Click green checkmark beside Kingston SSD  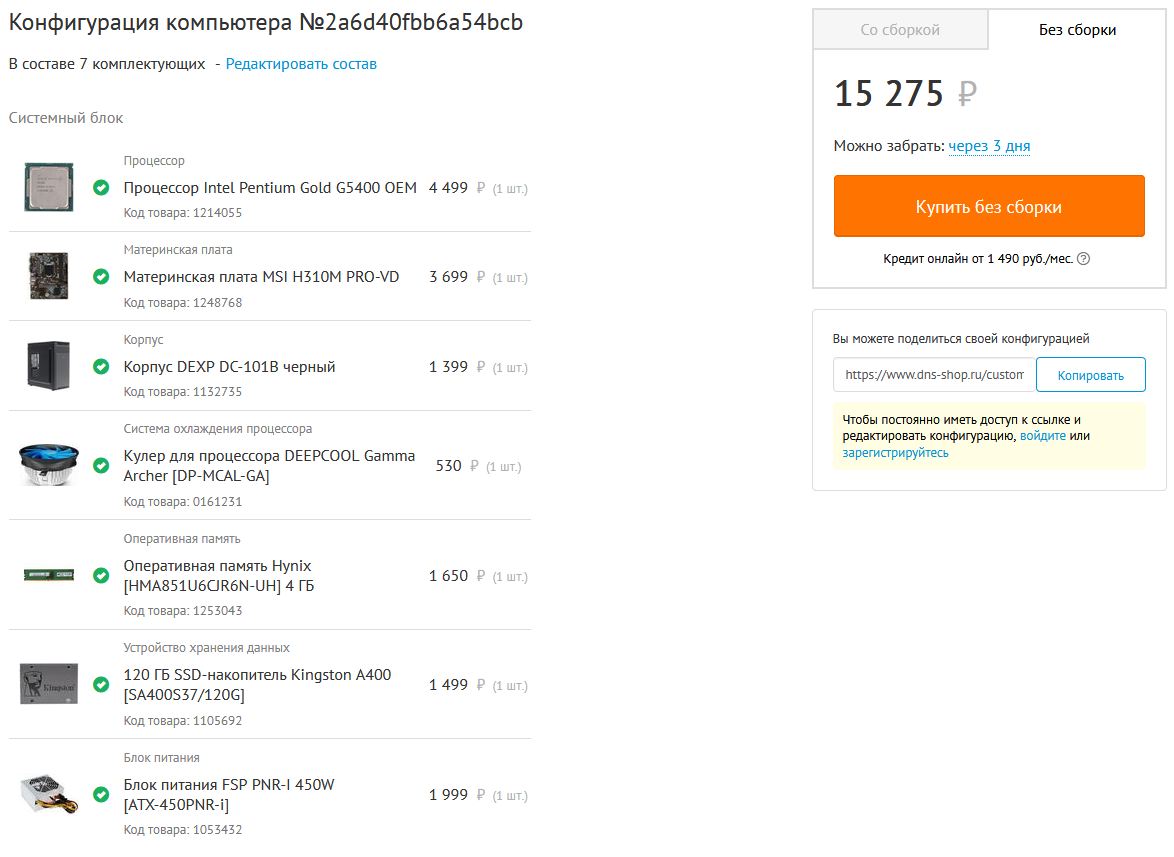101,685
